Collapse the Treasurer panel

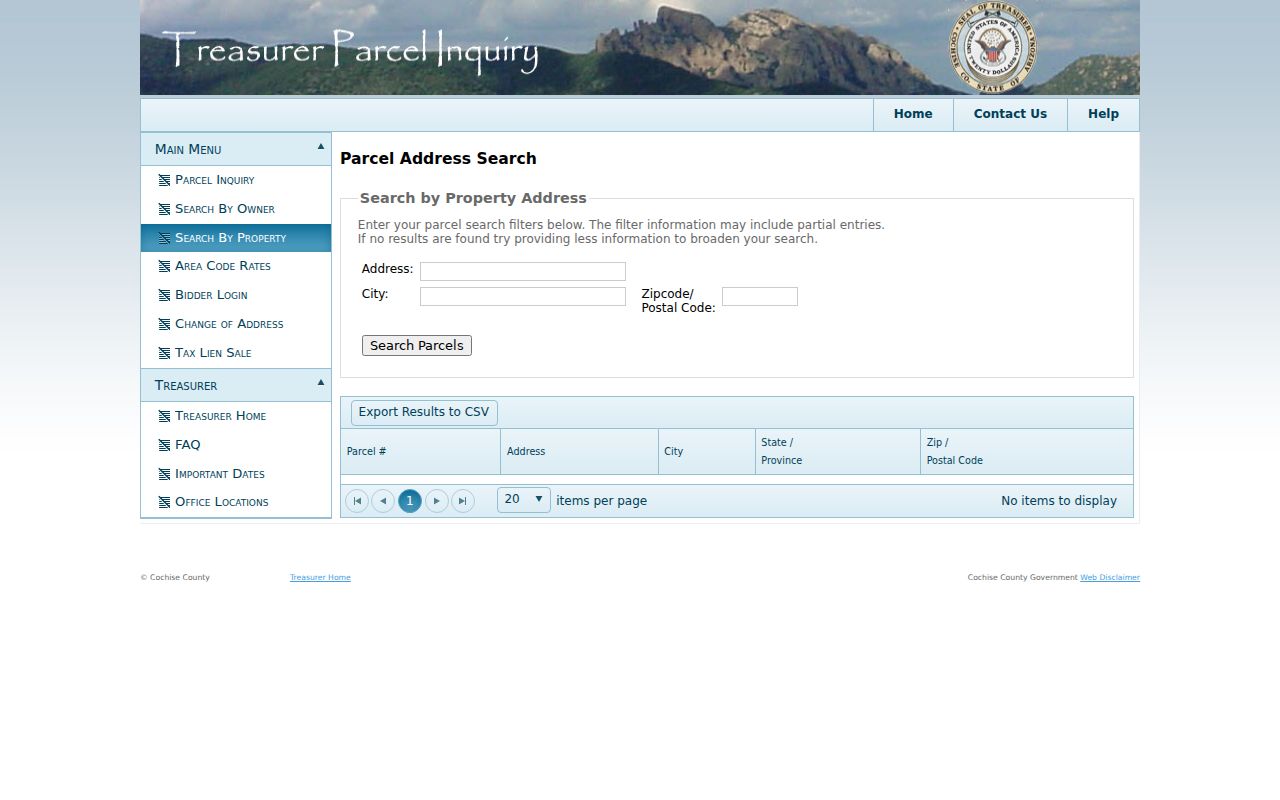point(321,383)
